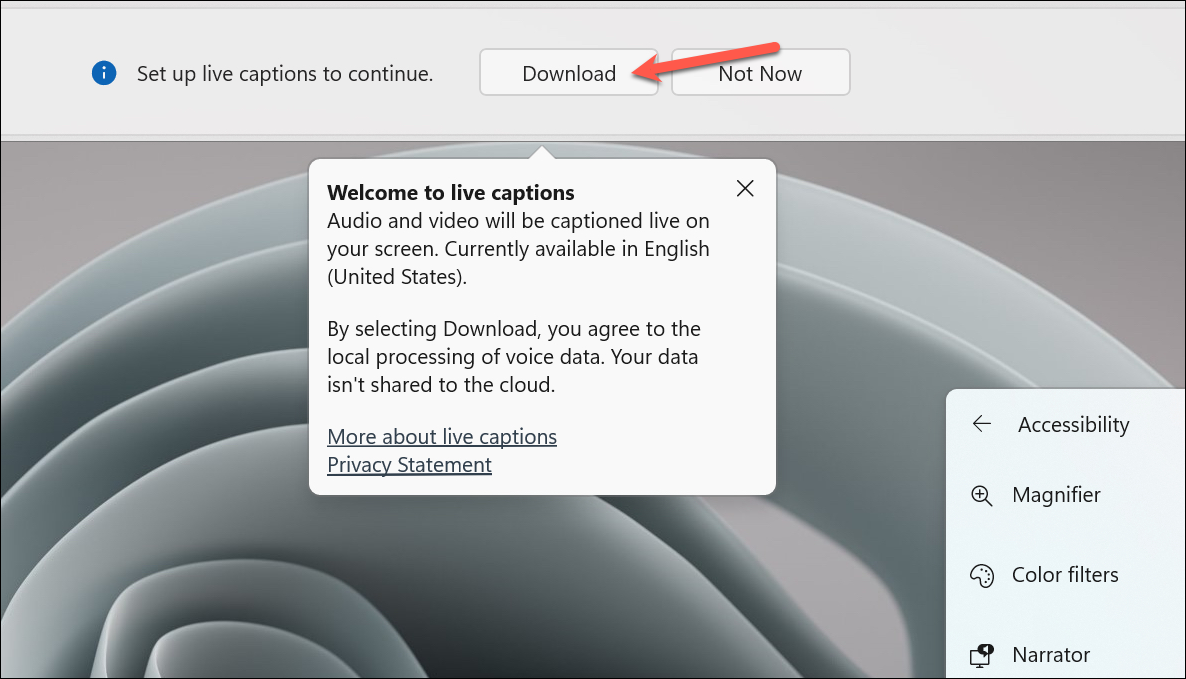Close the Welcome to live captions popup
This screenshot has width=1186, height=679.
click(745, 189)
